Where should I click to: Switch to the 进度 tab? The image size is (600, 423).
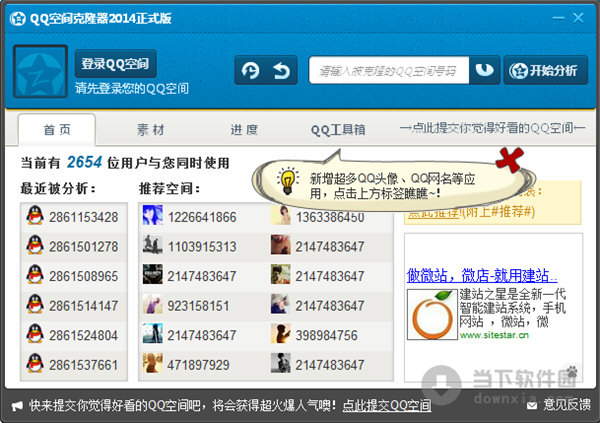[x=244, y=130]
